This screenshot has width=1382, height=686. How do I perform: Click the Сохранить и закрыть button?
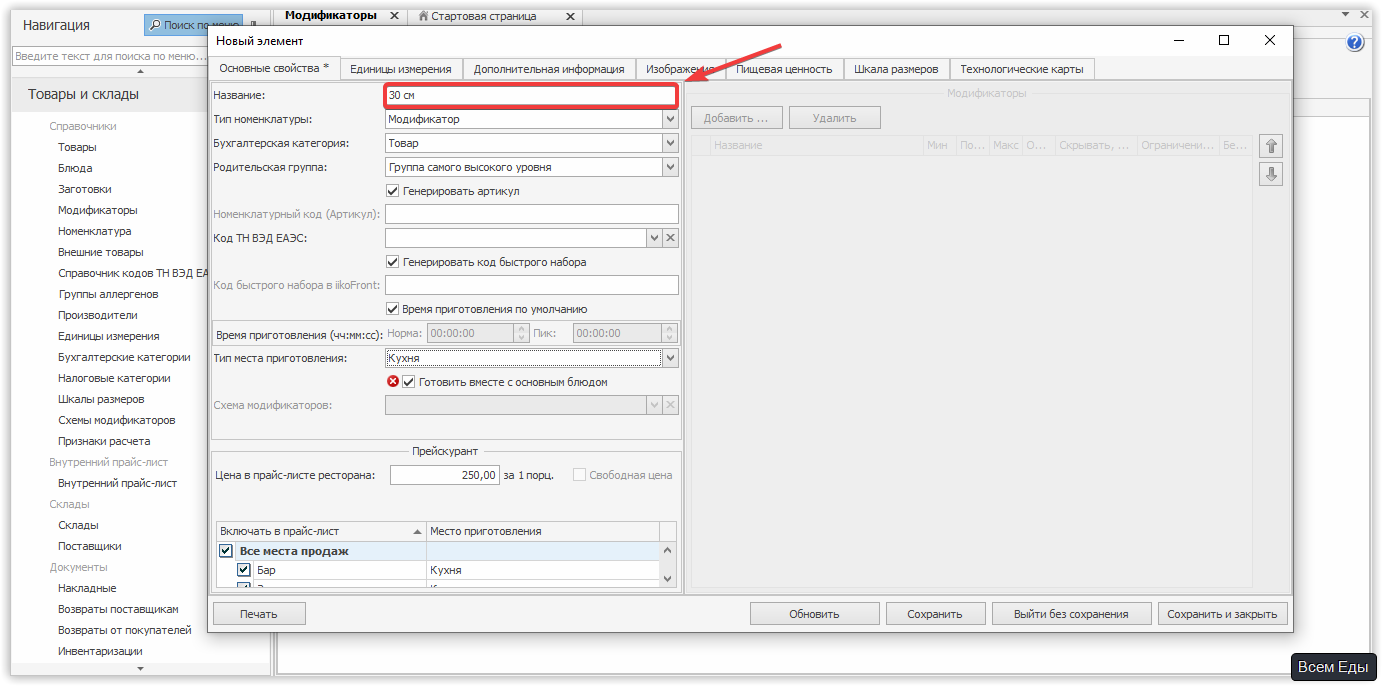point(1223,614)
